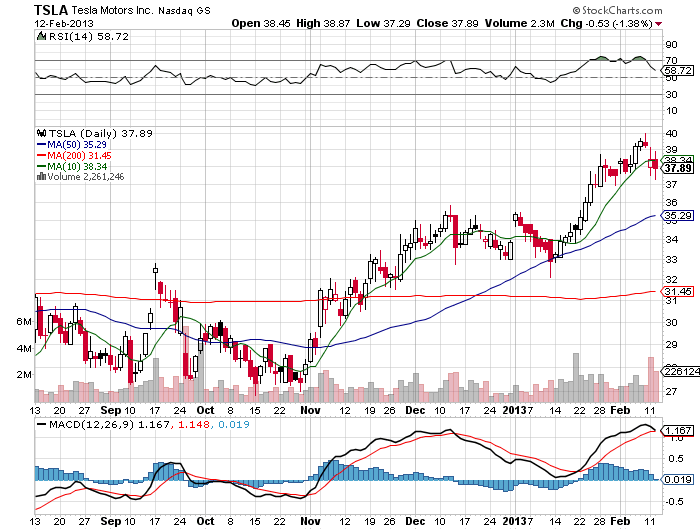This screenshot has width=700, height=530.
Task: Click the Chg -0.53 (-1.38%) value
Action: tap(607, 24)
